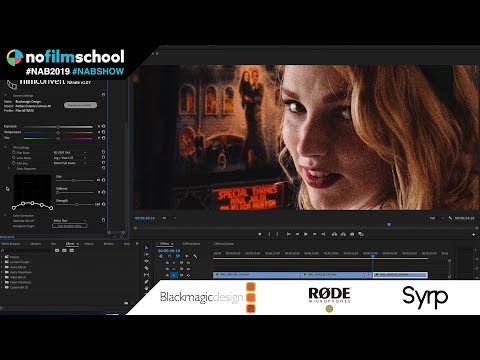
Task: Click the button under Generate 3D LUT
Action: (x=70, y=226)
